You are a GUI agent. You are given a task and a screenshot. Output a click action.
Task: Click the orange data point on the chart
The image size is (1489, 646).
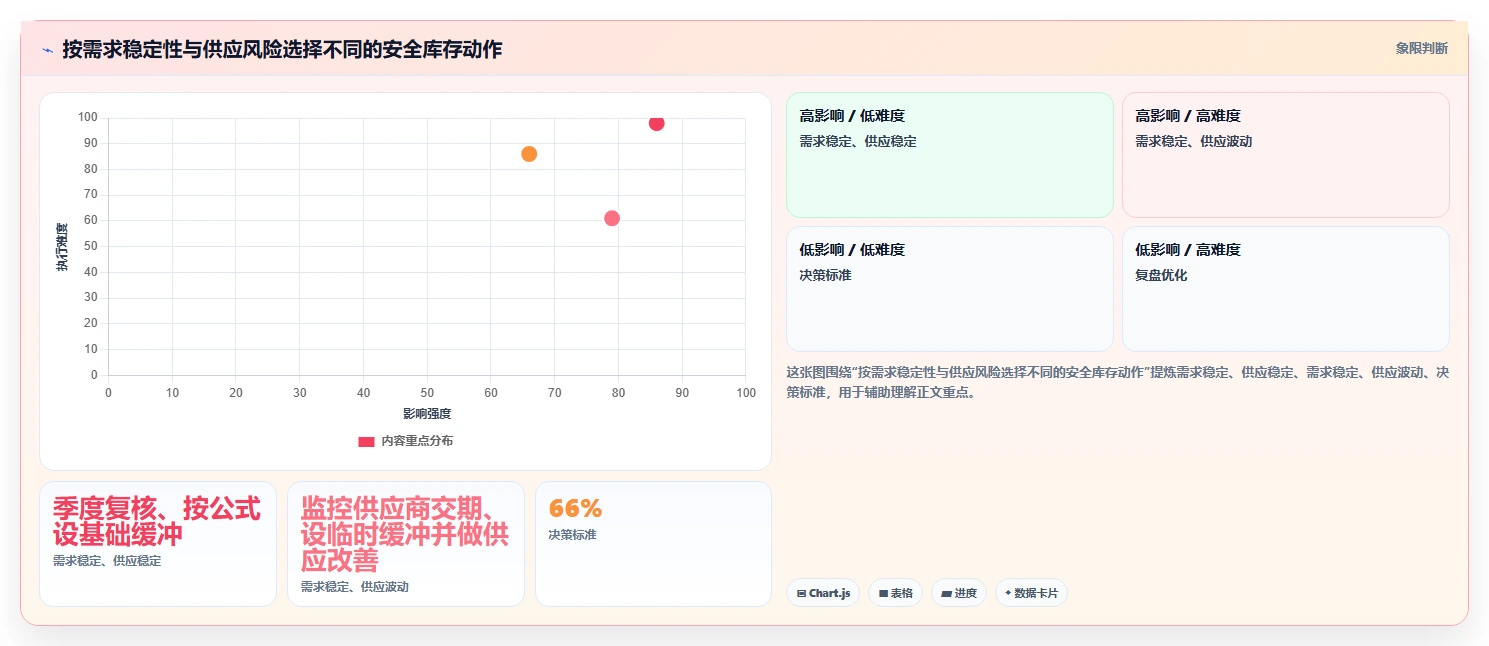click(x=529, y=154)
